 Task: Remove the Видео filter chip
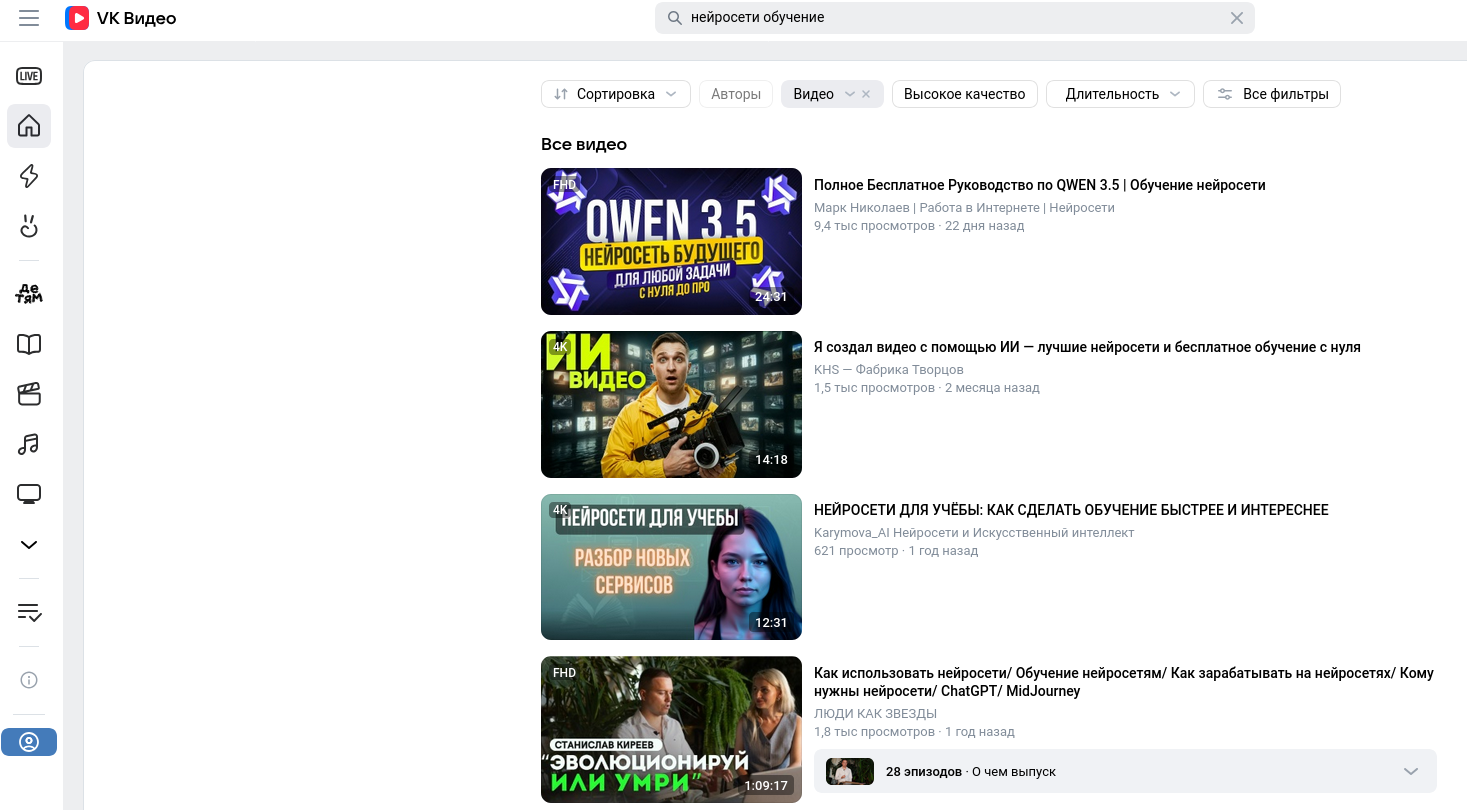[x=866, y=94]
